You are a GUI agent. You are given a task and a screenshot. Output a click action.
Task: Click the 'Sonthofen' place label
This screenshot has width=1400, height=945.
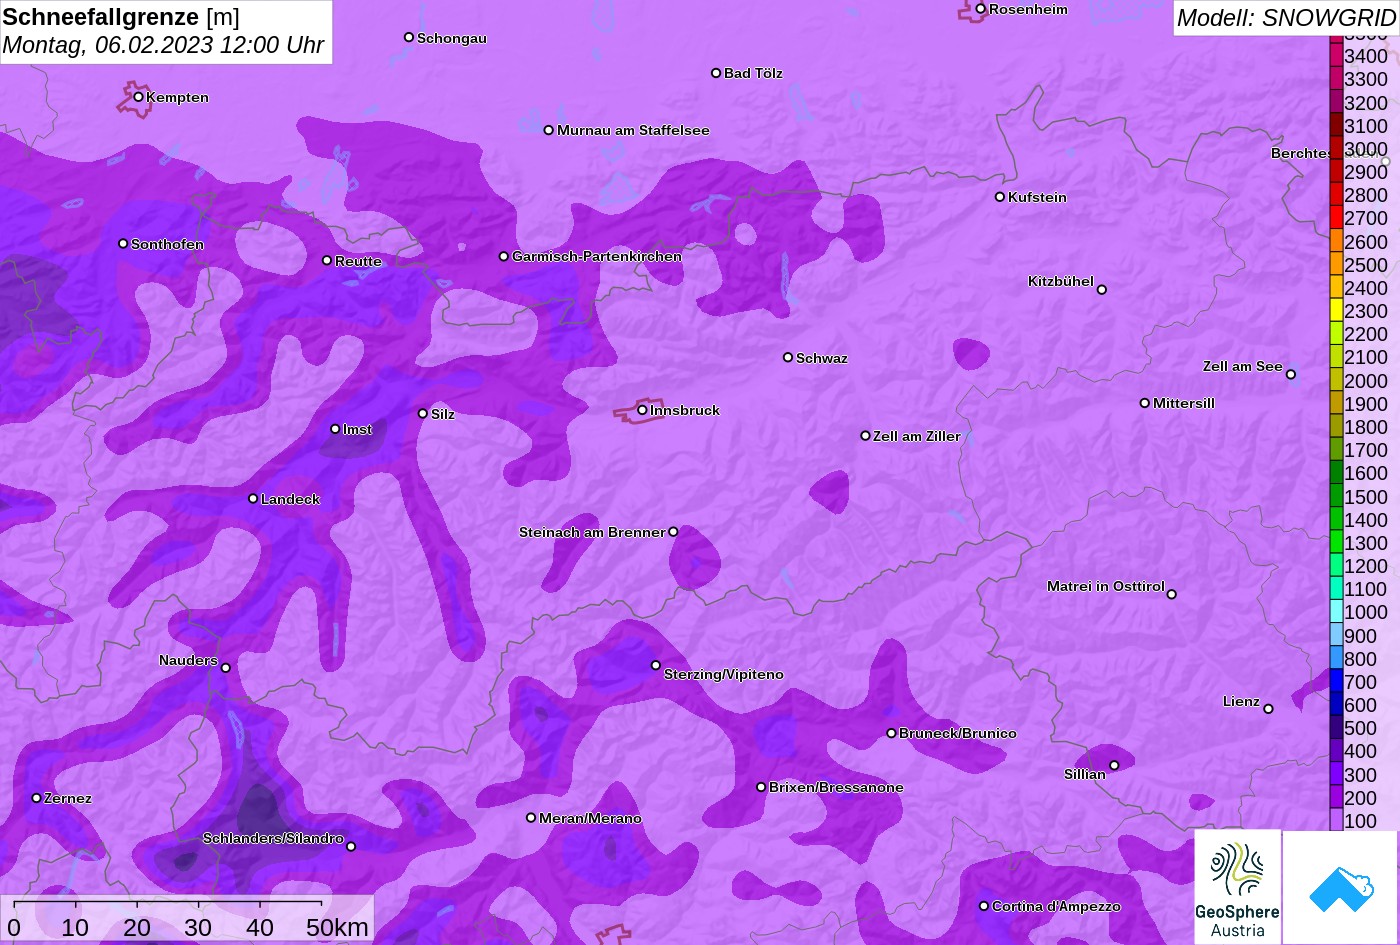[167, 244]
